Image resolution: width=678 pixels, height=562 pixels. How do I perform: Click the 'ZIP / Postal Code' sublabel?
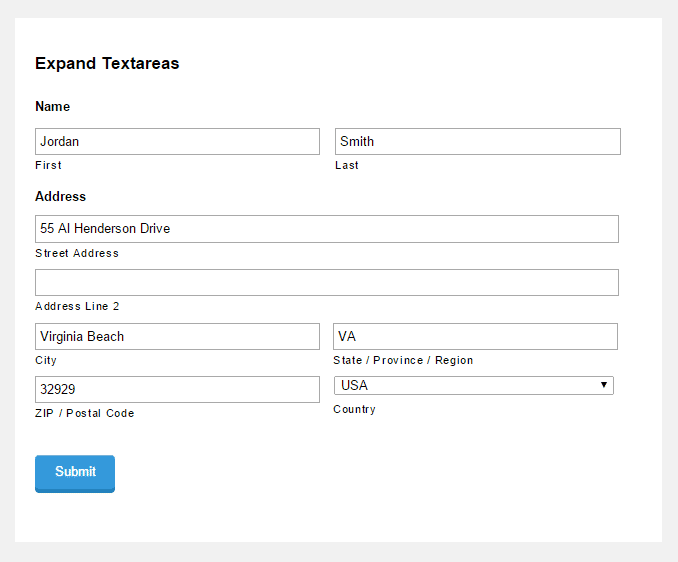(x=84, y=413)
